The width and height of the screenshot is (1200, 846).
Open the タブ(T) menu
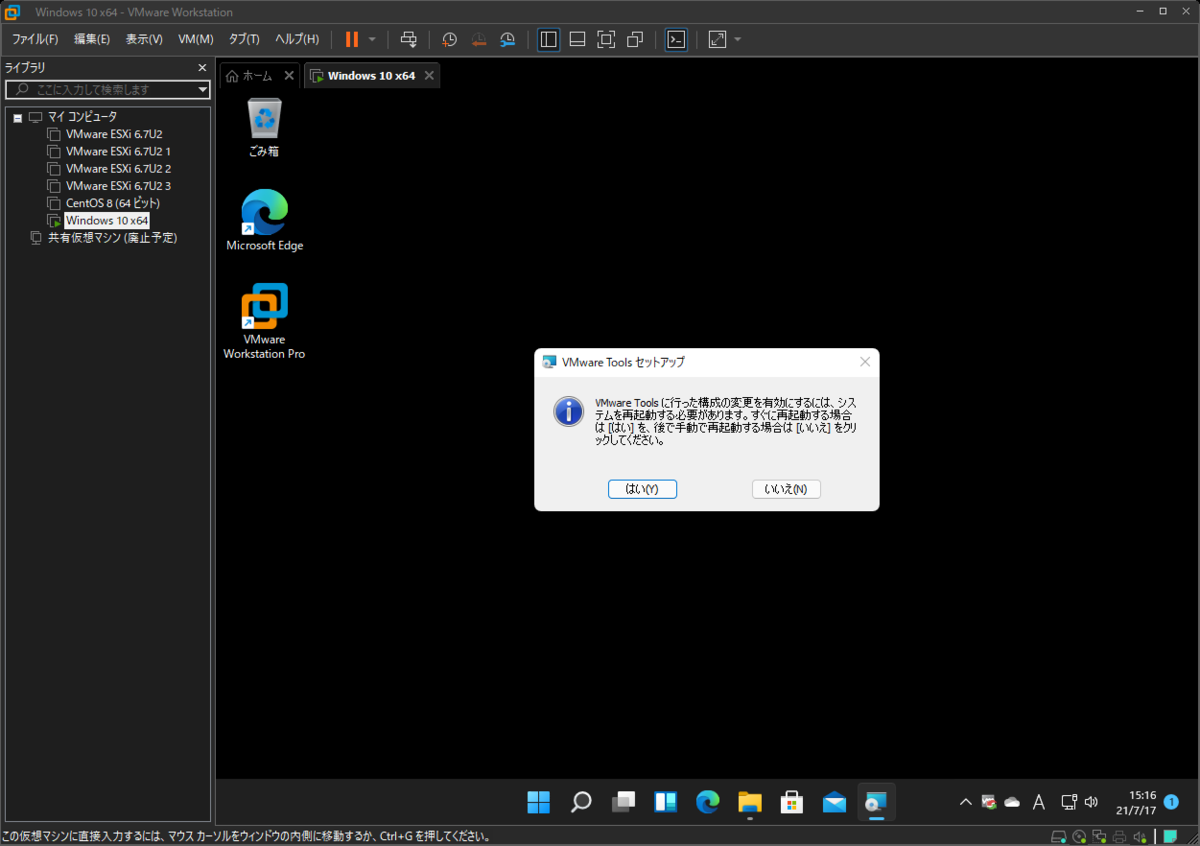tap(244, 39)
